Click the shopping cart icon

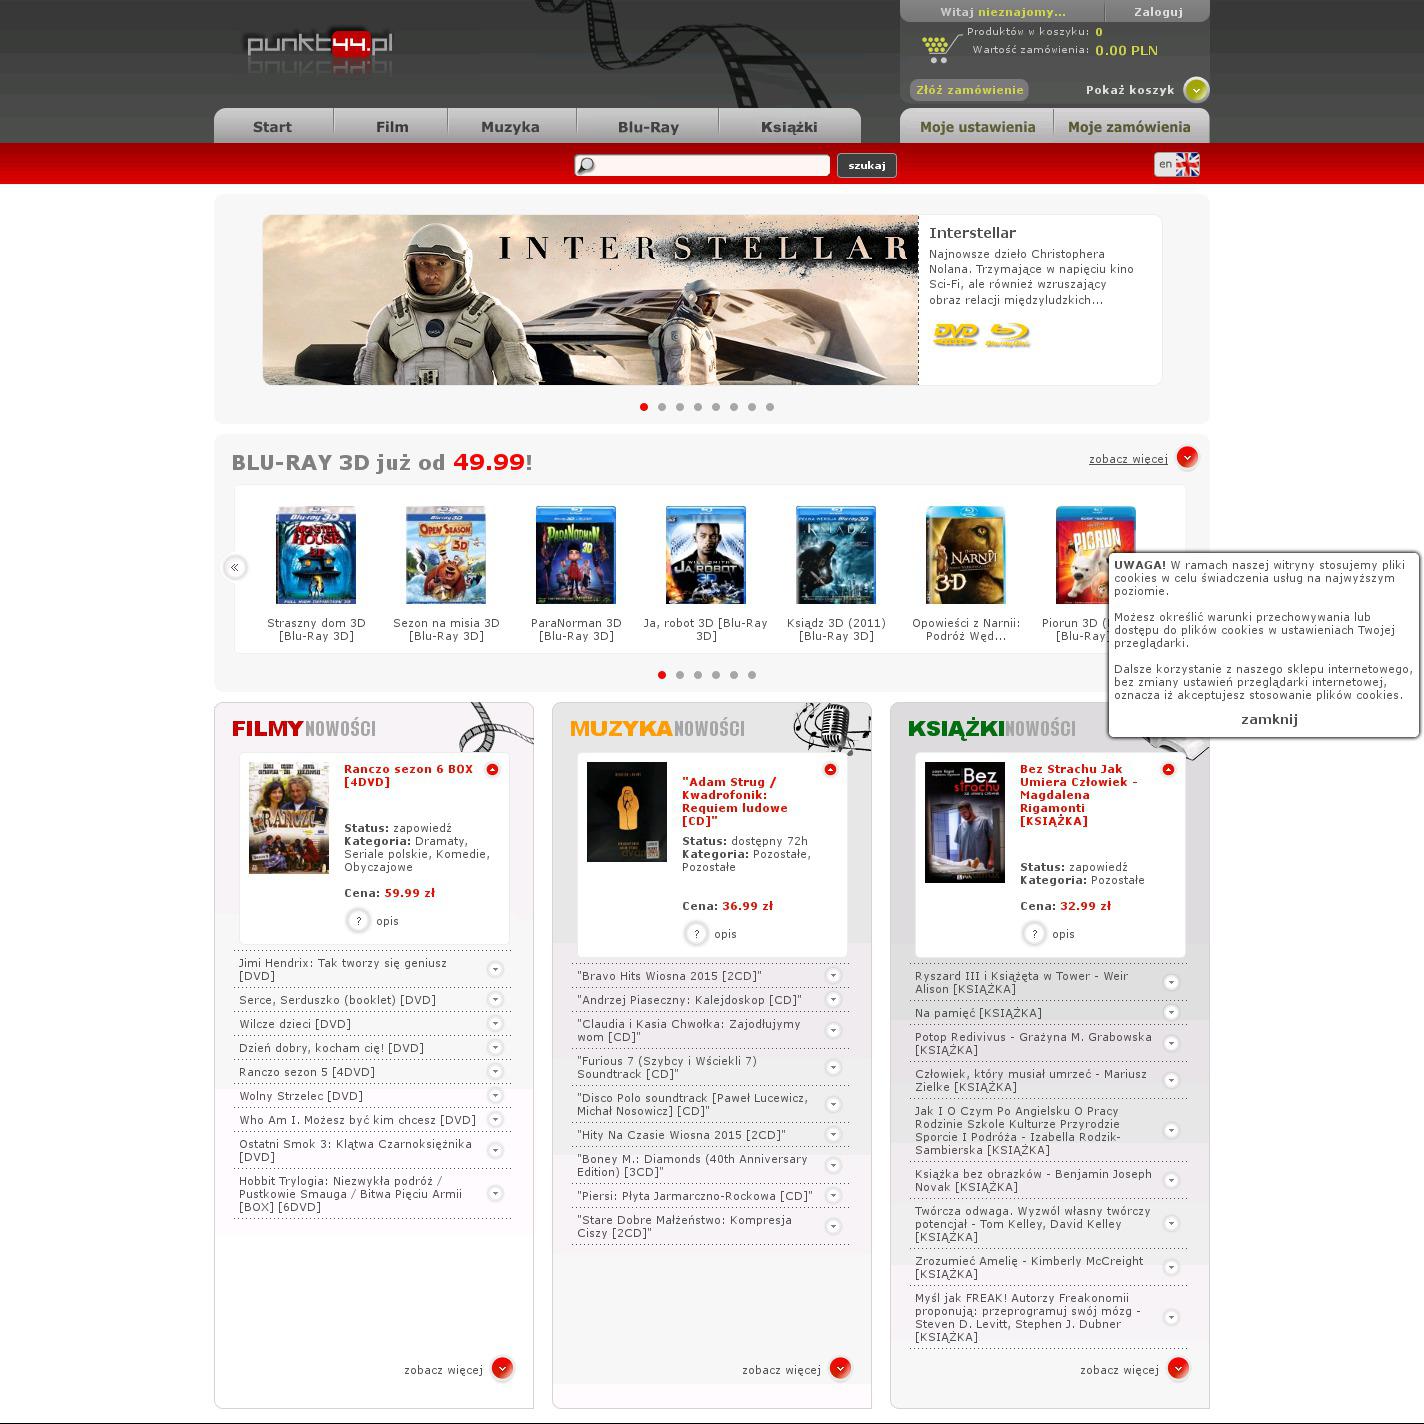tap(937, 47)
